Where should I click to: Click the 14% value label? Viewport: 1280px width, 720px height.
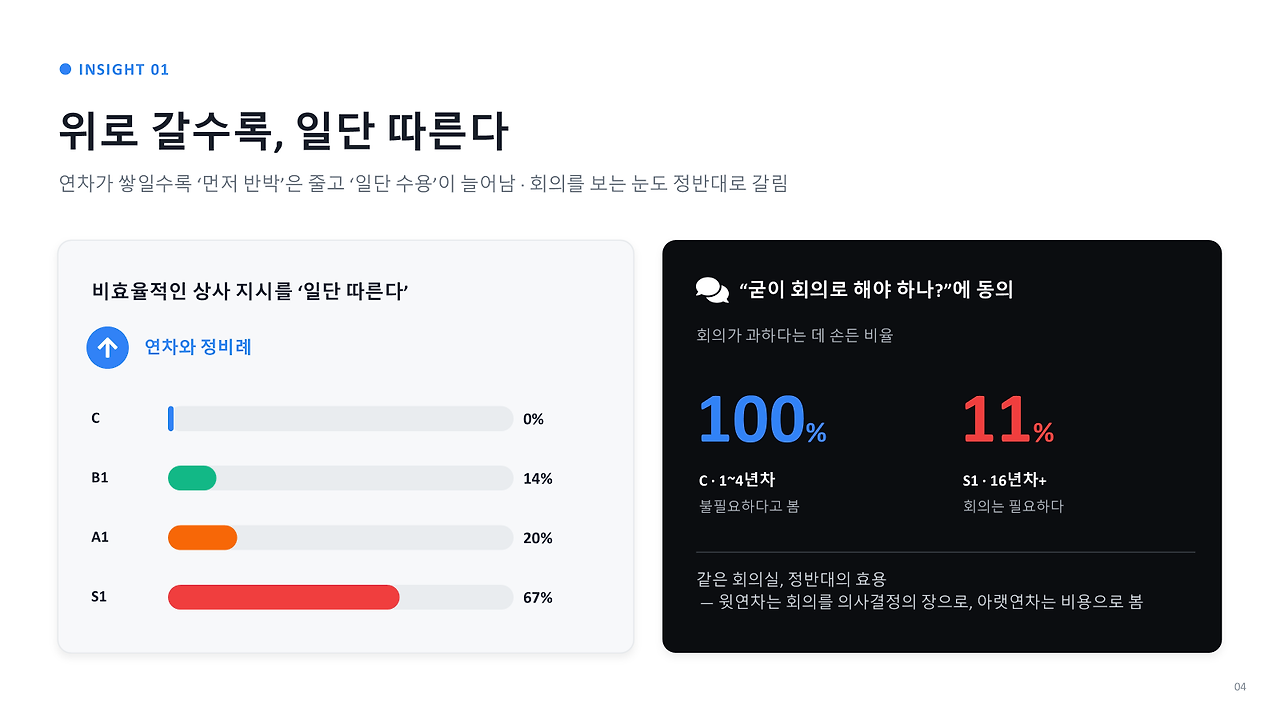click(x=538, y=479)
